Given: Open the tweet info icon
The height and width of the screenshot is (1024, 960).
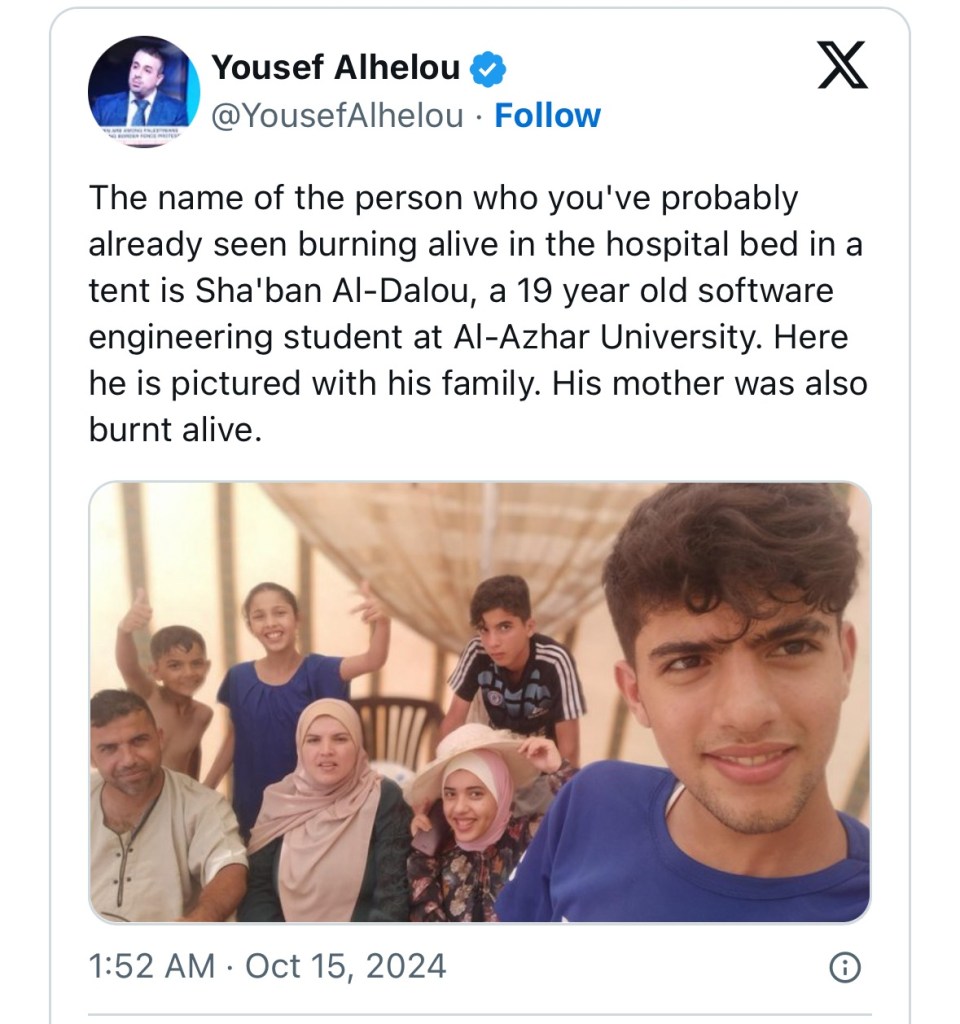Looking at the screenshot, I should pyautogui.click(x=846, y=966).
